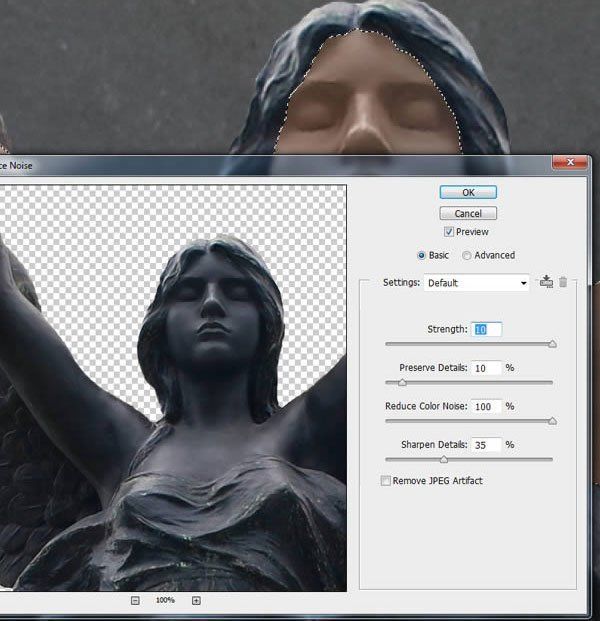Click the Strength slider handle
600x621 pixels.
pos(552,343)
